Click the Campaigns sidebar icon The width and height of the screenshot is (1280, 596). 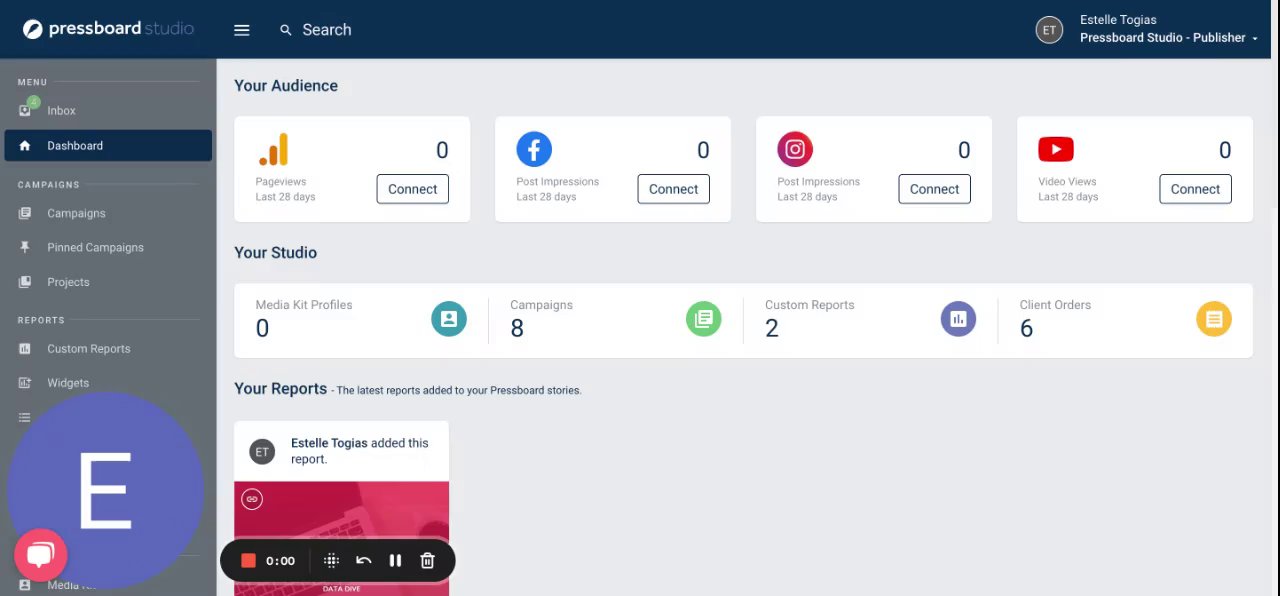(25, 213)
